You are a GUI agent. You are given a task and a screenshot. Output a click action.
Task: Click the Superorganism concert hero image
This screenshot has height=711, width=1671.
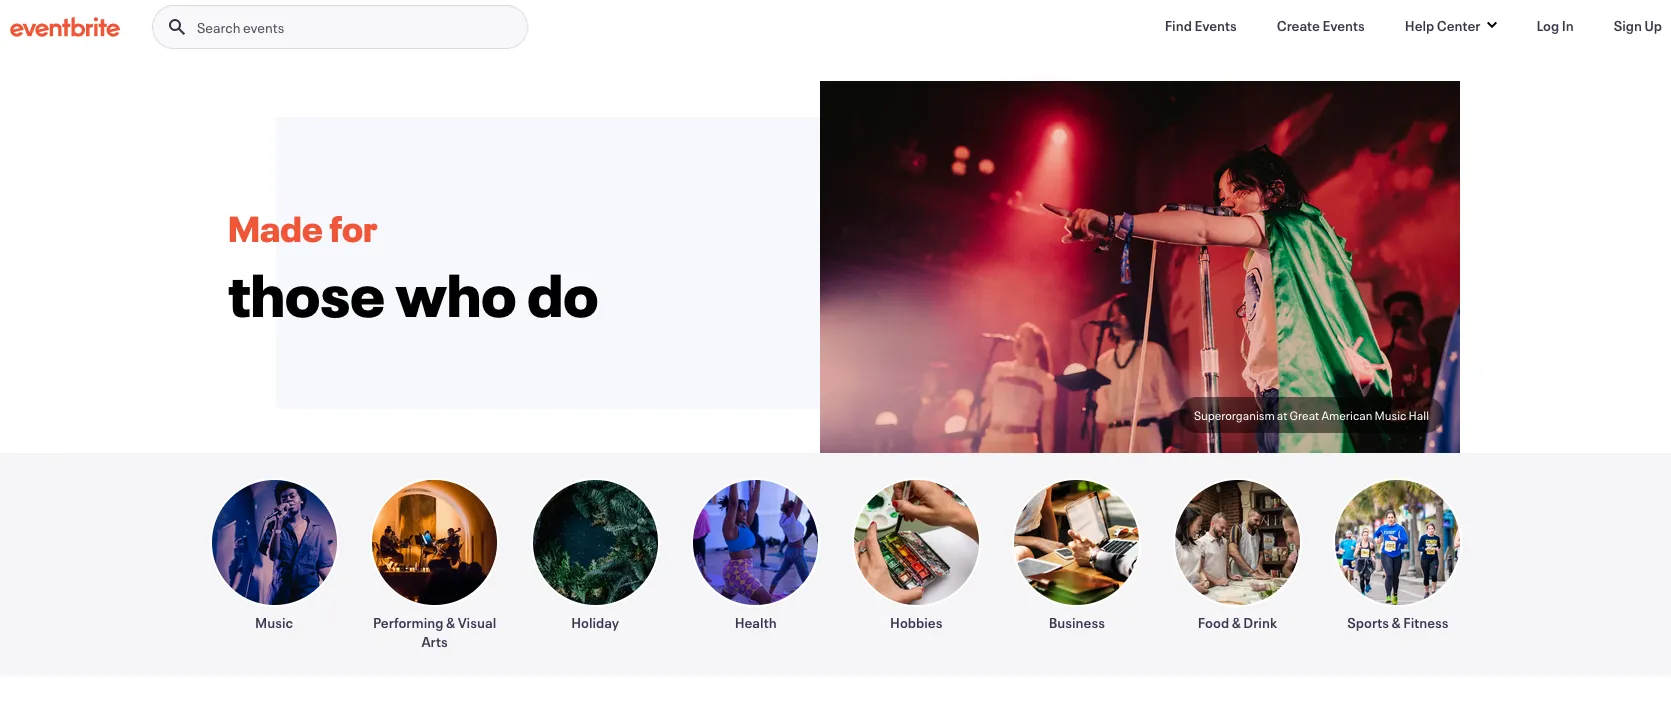coord(1140,267)
